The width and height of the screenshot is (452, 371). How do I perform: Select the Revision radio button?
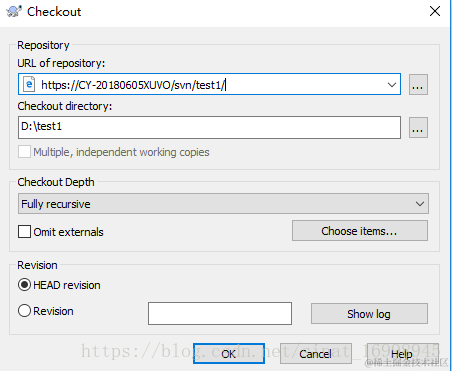click(24, 311)
